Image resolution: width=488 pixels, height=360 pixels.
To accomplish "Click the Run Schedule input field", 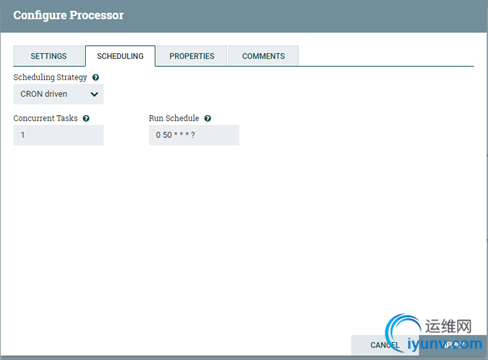I will 194,135.
